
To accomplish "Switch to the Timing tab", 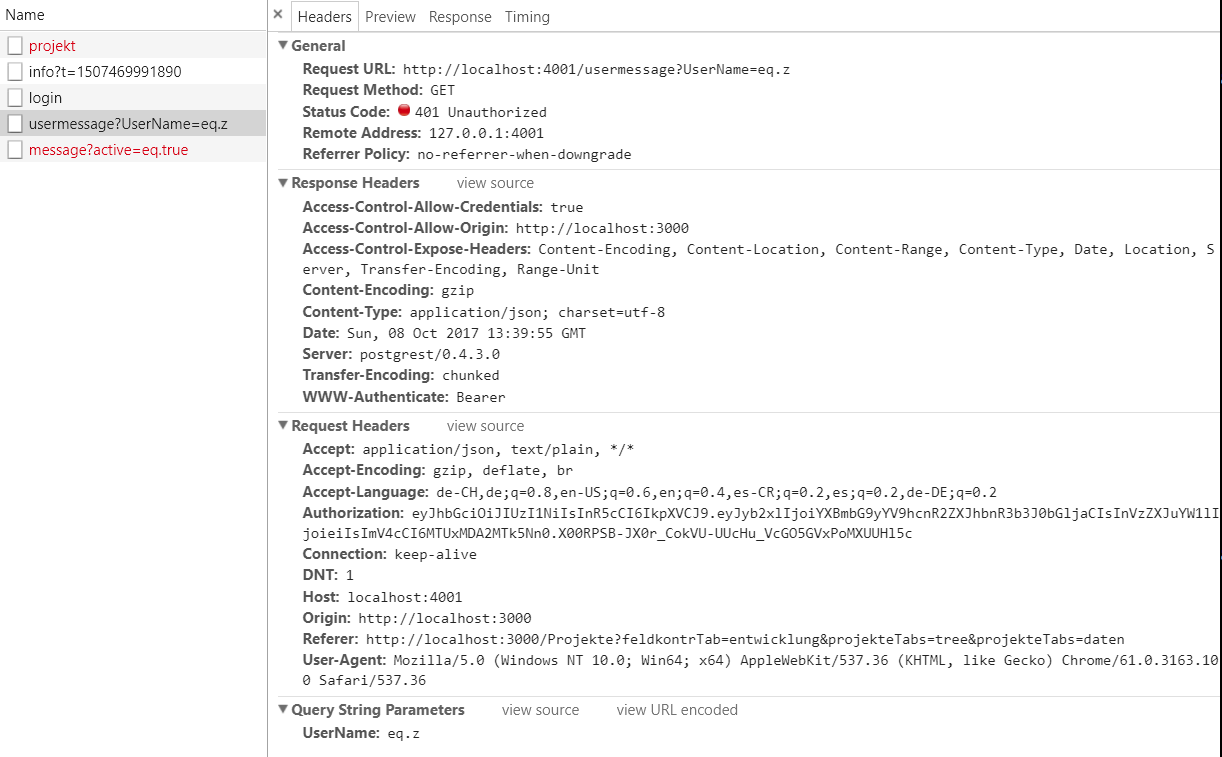I will coord(527,16).
